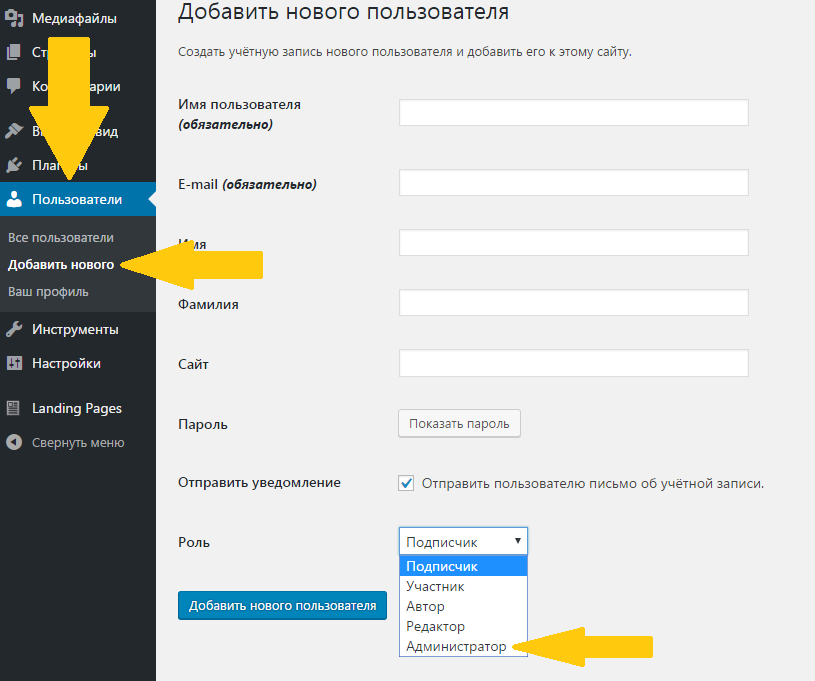Image resolution: width=815 pixels, height=681 pixels.
Task: Click the Tools wrench icon
Action: (x=14, y=329)
